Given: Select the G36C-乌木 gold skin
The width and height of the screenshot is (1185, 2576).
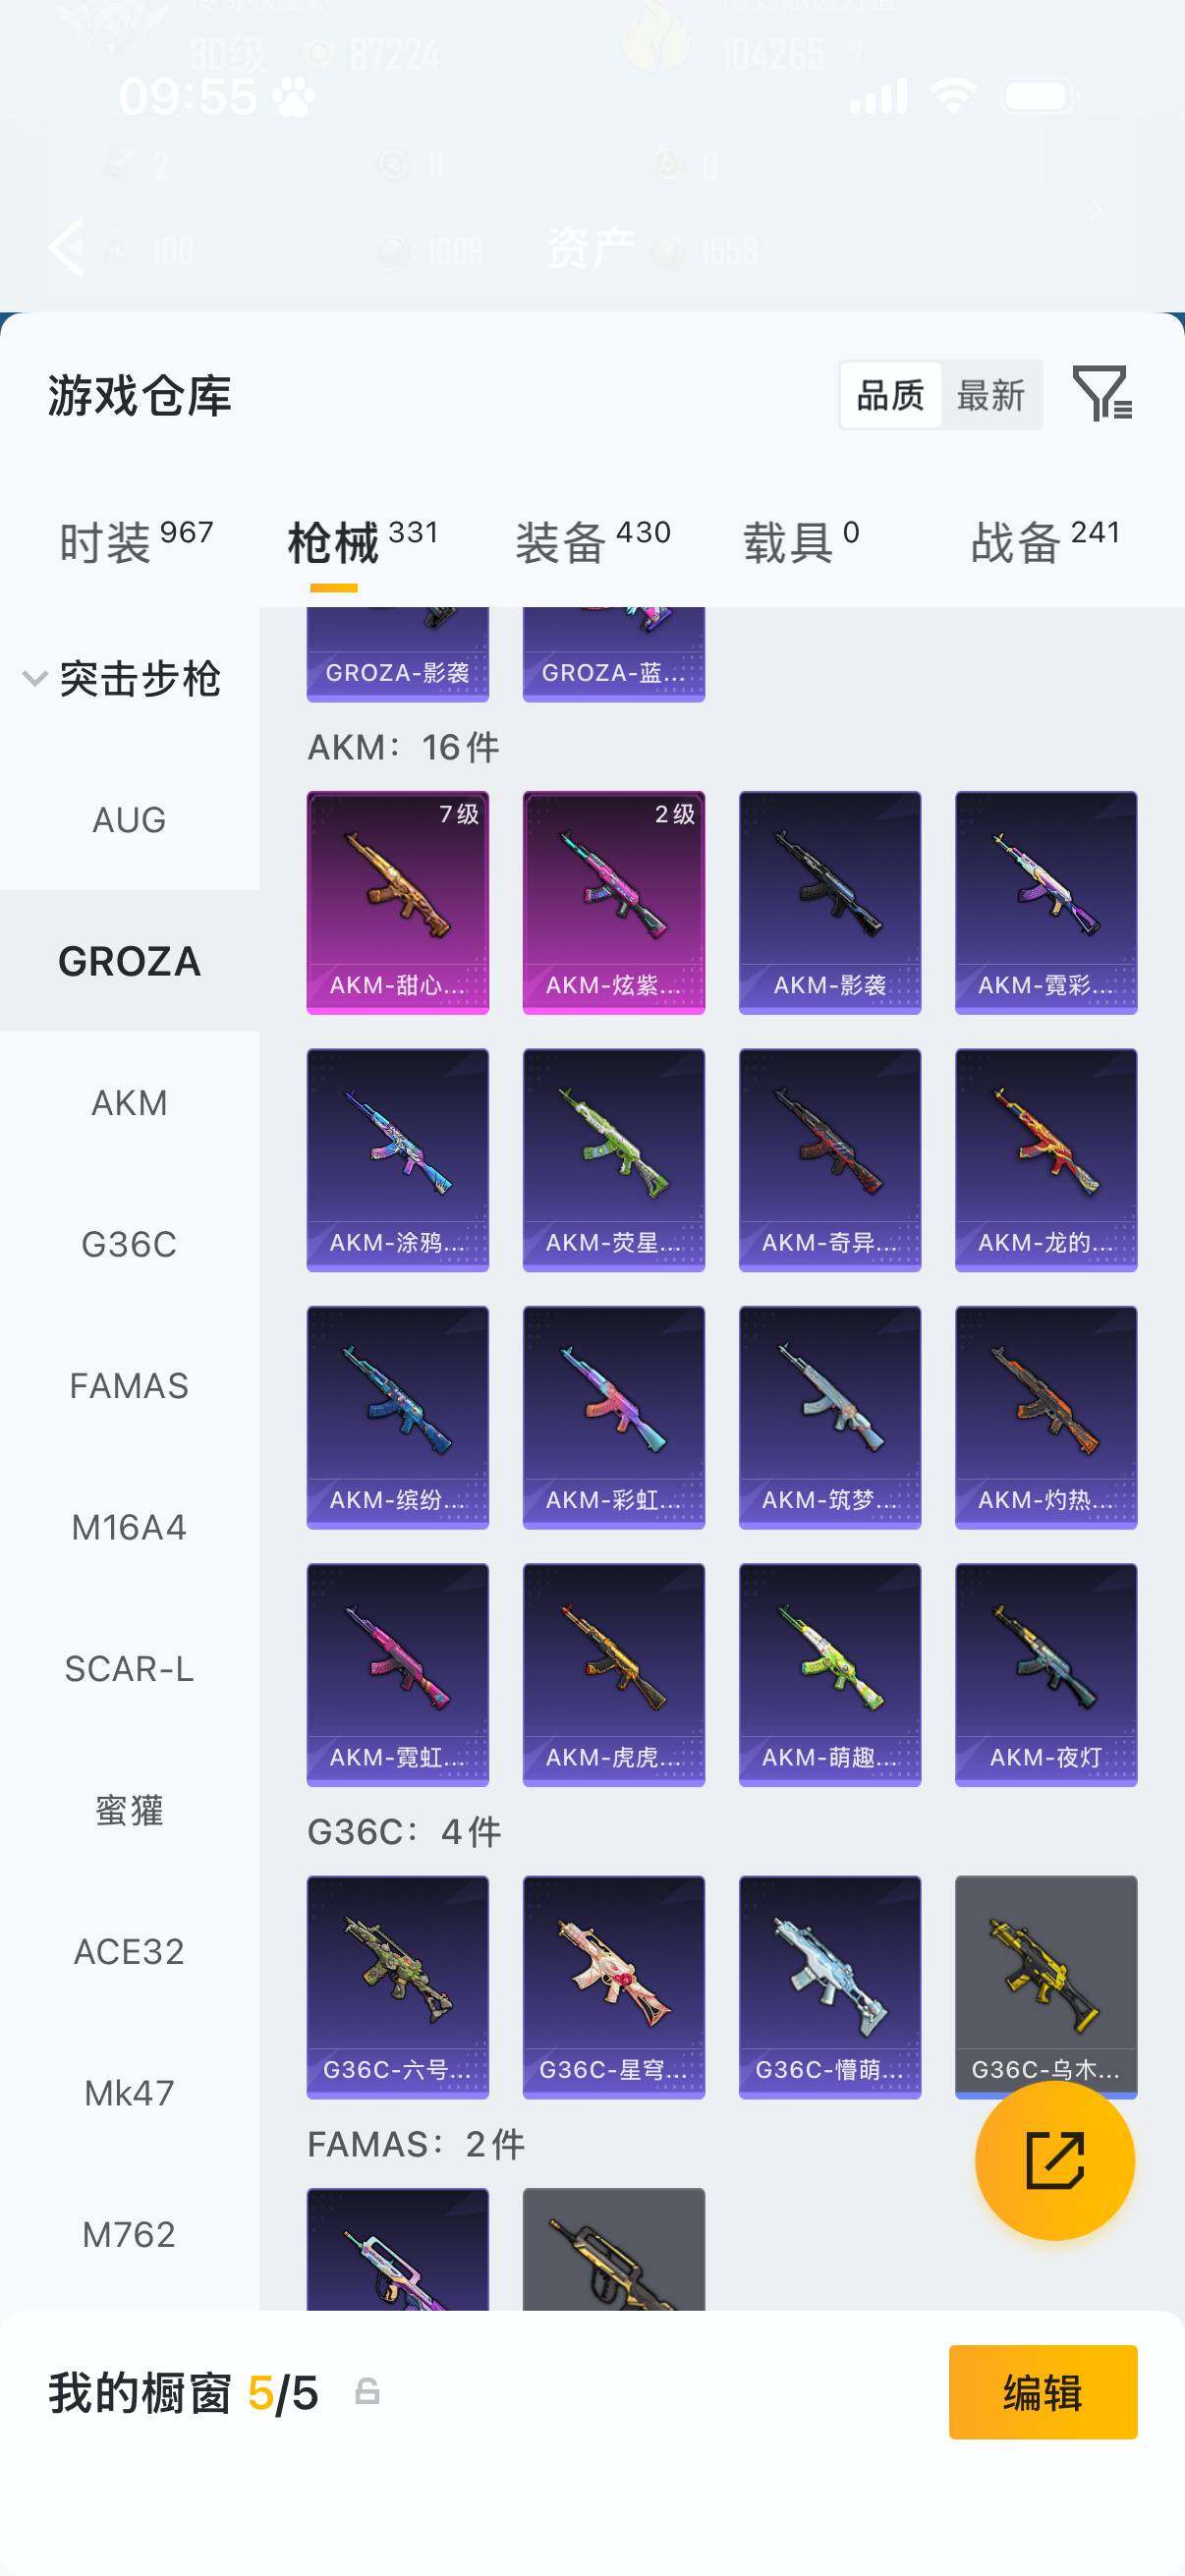Looking at the screenshot, I should click(x=1046, y=1987).
